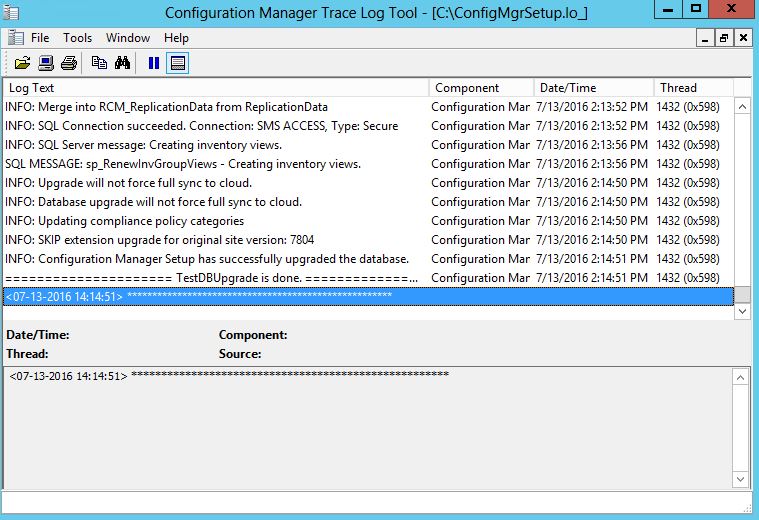Sort by the Component column header
This screenshot has width=759, height=520.
coord(480,88)
